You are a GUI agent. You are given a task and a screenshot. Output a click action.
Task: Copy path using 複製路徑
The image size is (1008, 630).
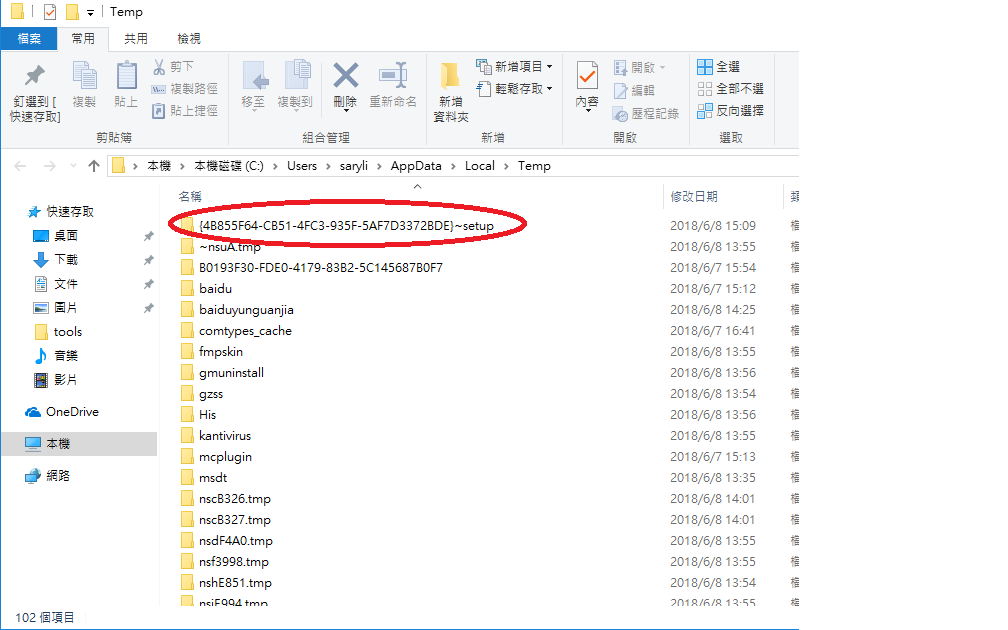point(185,89)
